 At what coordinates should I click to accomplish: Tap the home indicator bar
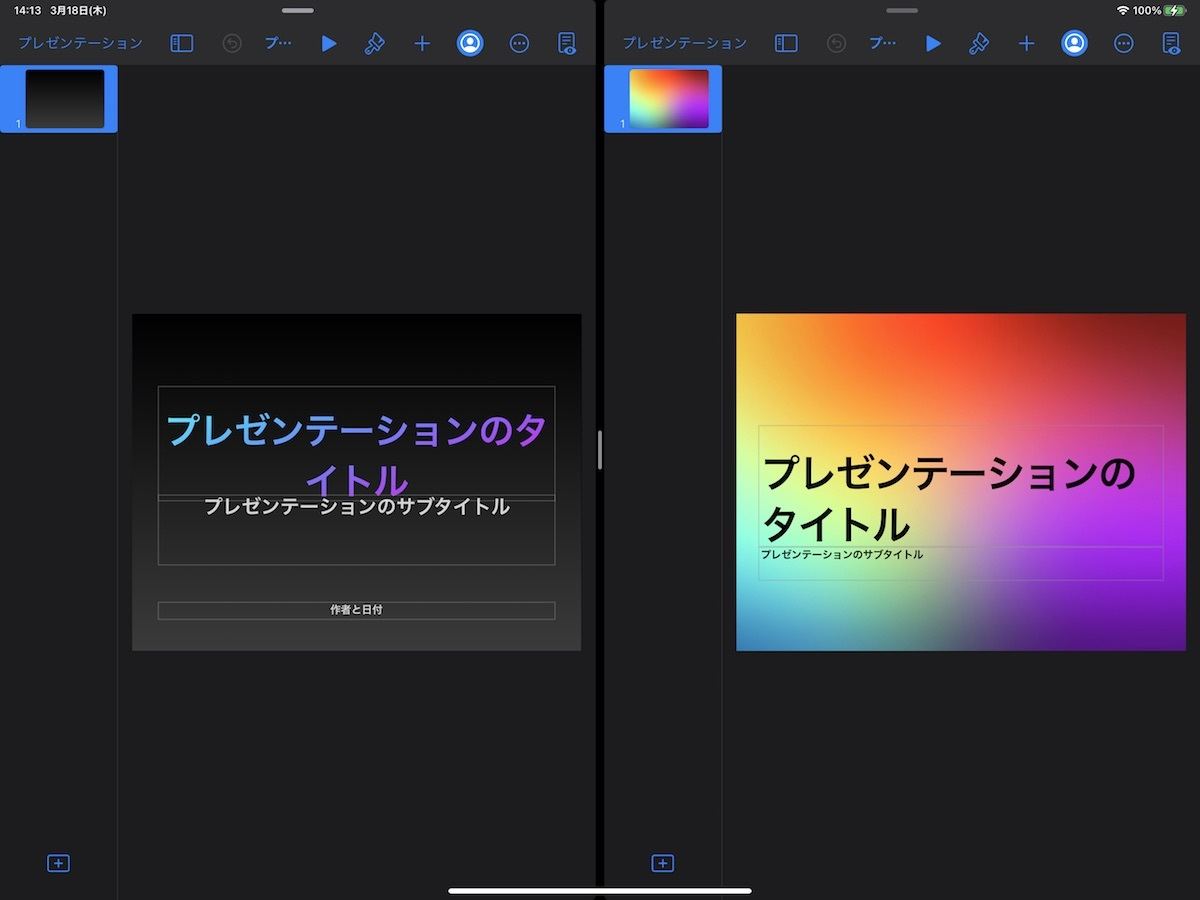[600, 890]
